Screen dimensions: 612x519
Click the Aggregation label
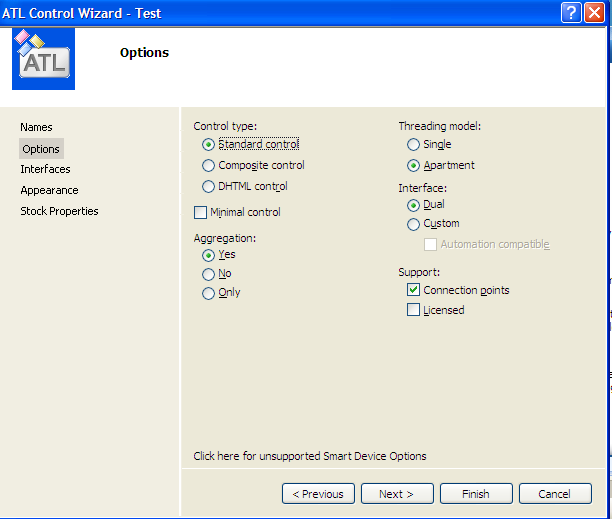(225, 238)
